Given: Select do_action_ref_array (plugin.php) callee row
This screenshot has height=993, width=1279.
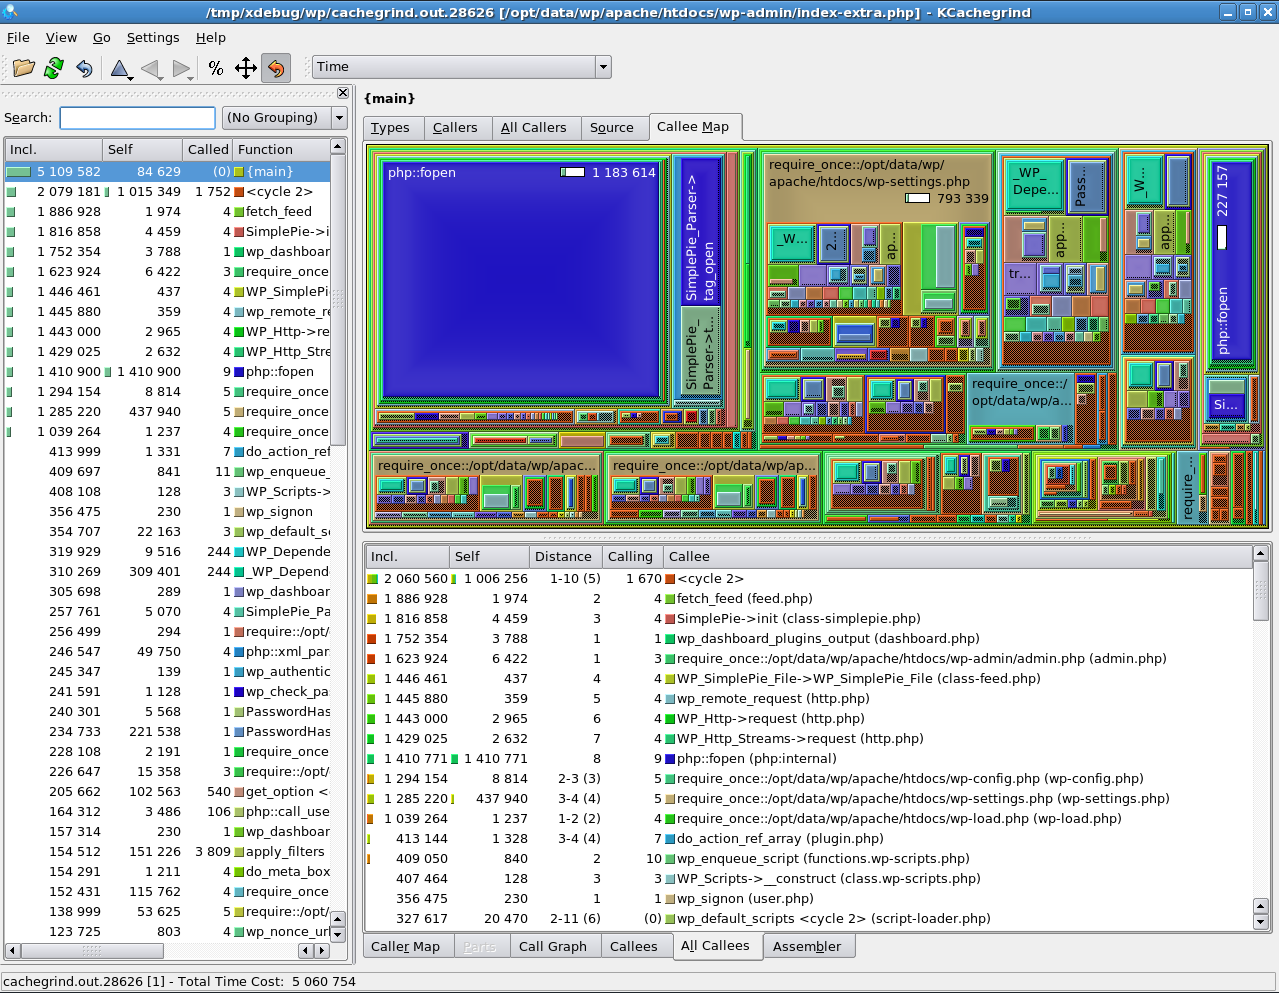Looking at the screenshot, I should 808,838.
